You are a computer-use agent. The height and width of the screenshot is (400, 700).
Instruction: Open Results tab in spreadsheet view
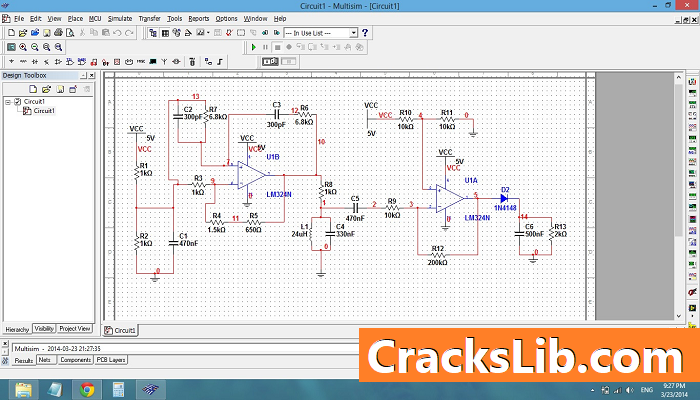(x=23, y=360)
